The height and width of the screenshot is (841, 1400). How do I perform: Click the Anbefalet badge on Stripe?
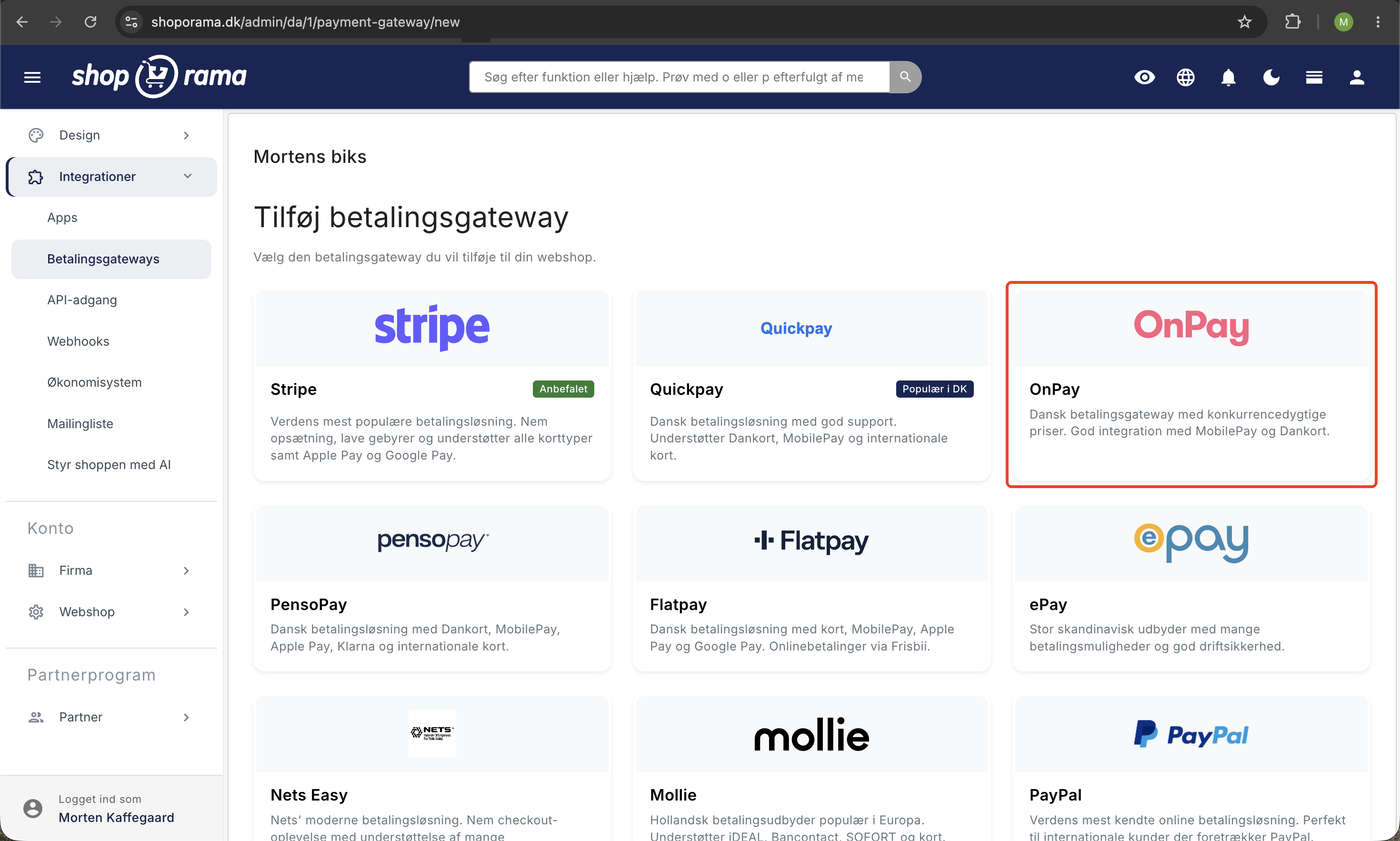(564, 389)
